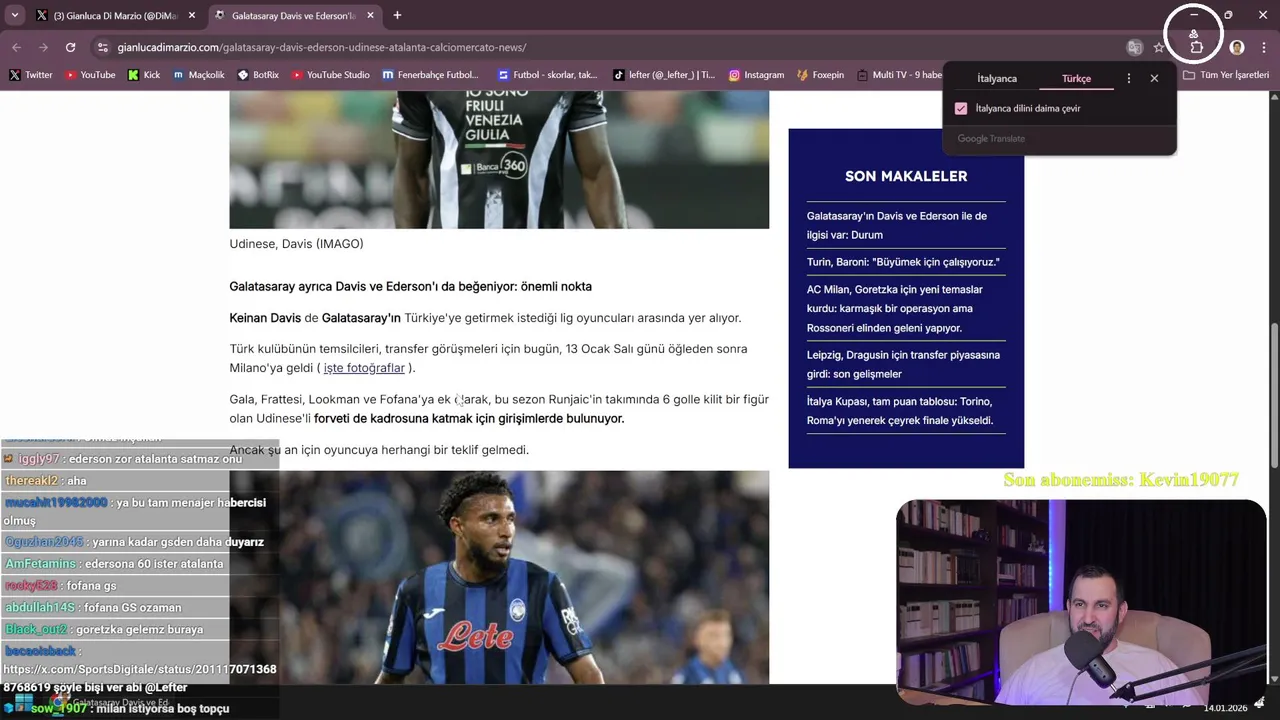
Task: Click the 'SON MAKALELER' heading
Action: (906, 176)
